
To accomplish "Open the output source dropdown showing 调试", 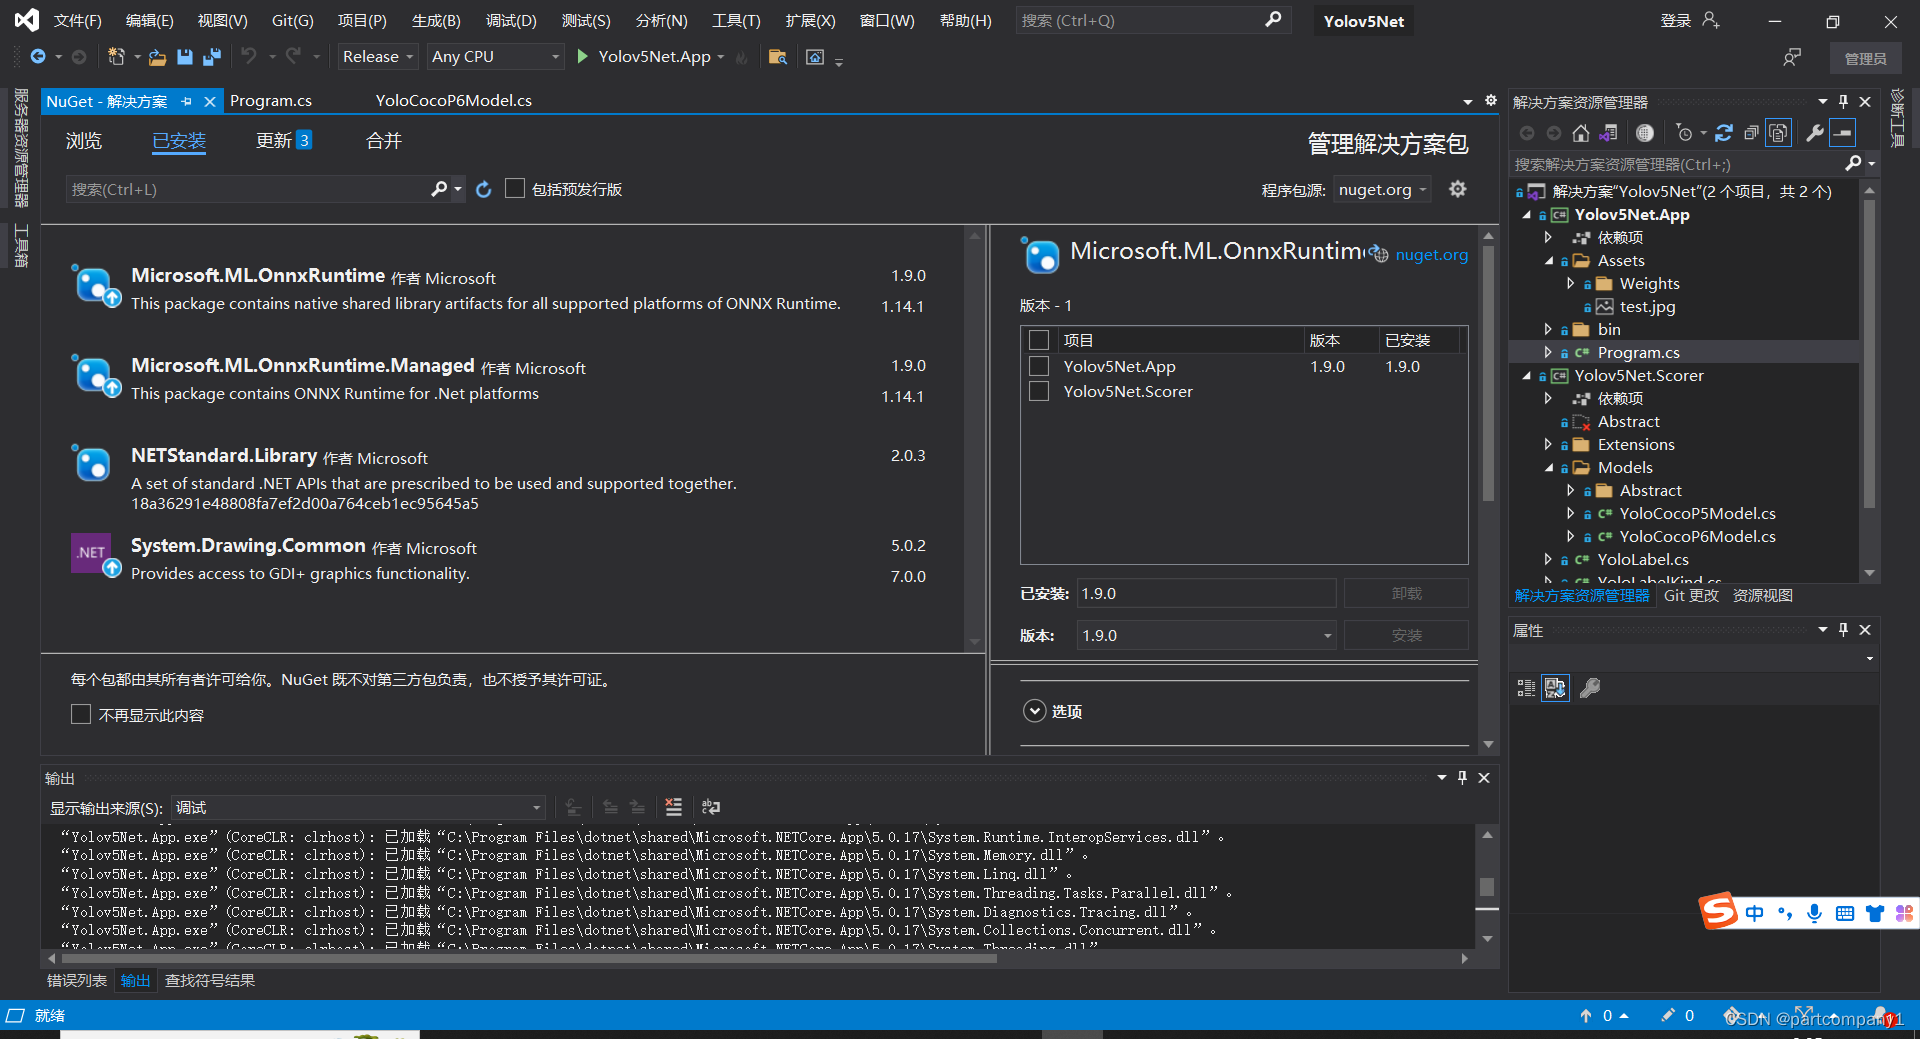I will click(x=358, y=807).
